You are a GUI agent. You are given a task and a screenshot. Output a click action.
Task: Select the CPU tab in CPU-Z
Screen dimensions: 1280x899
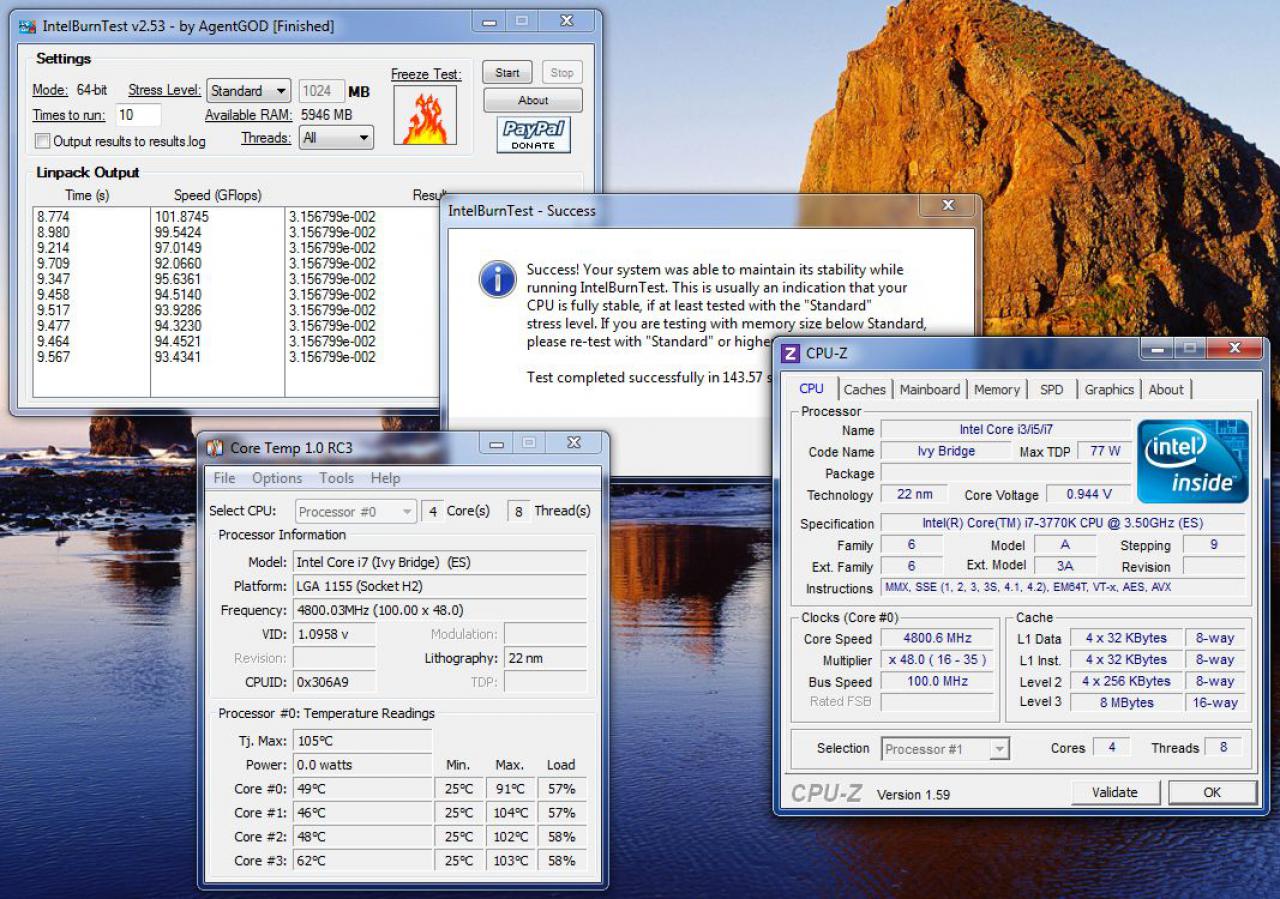tap(812, 389)
